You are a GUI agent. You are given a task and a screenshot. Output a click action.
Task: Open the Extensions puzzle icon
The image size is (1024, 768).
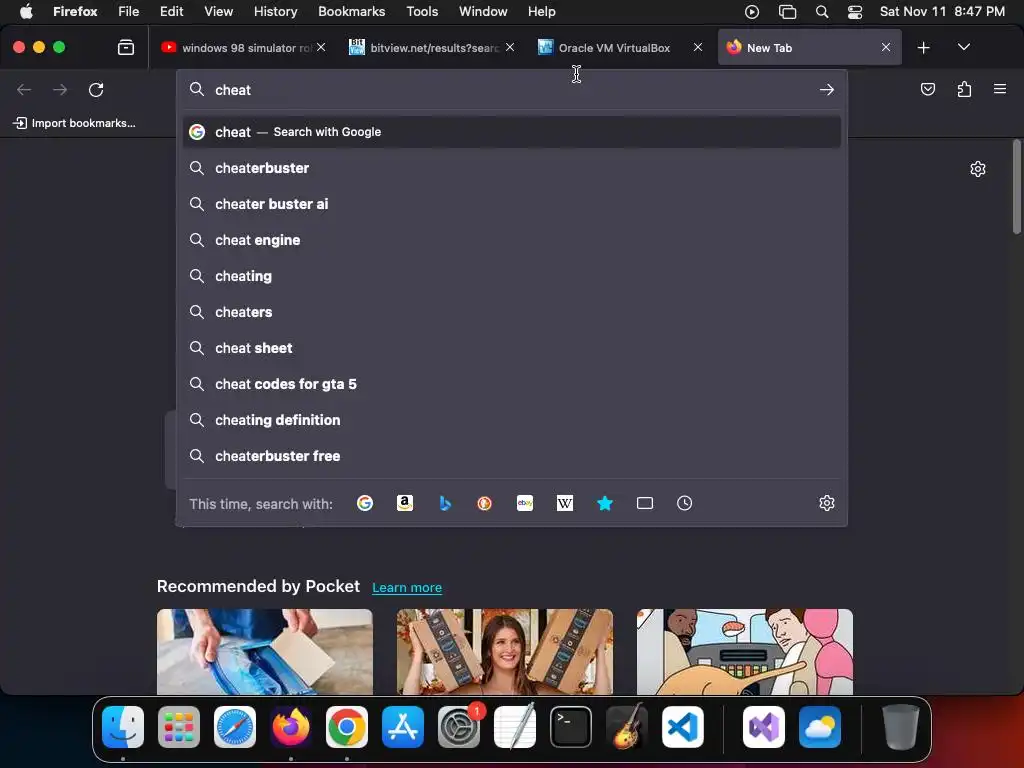[x=965, y=89]
